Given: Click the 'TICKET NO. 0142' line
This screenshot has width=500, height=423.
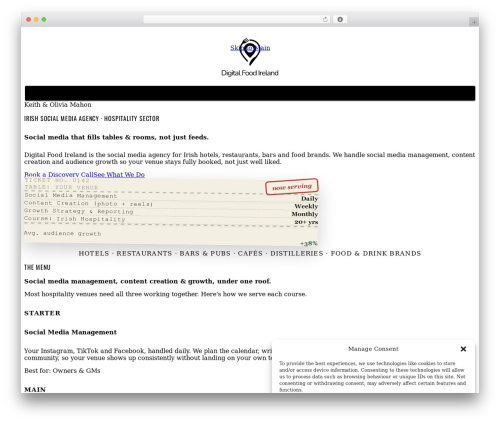Looking at the screenshot, I should click(57, 180).
